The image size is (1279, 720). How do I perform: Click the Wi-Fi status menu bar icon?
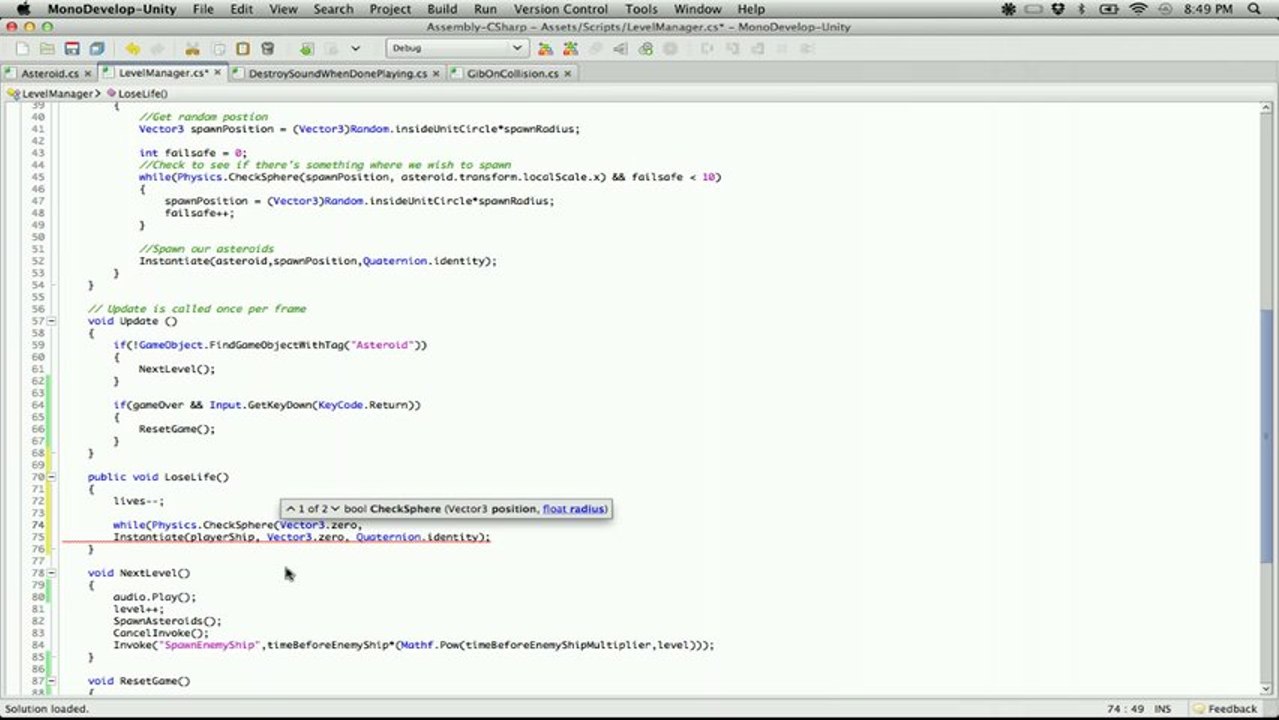pos(1138,9)
